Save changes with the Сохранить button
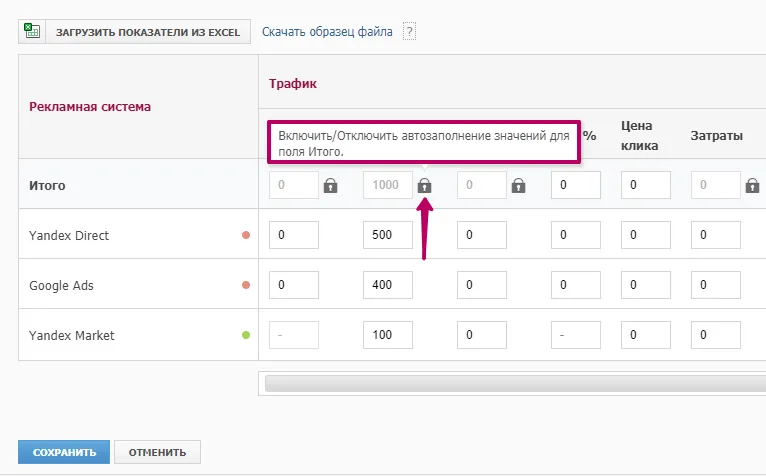Image resolution: width=766 pixels, height=476 pixels. tap(64, 452)
